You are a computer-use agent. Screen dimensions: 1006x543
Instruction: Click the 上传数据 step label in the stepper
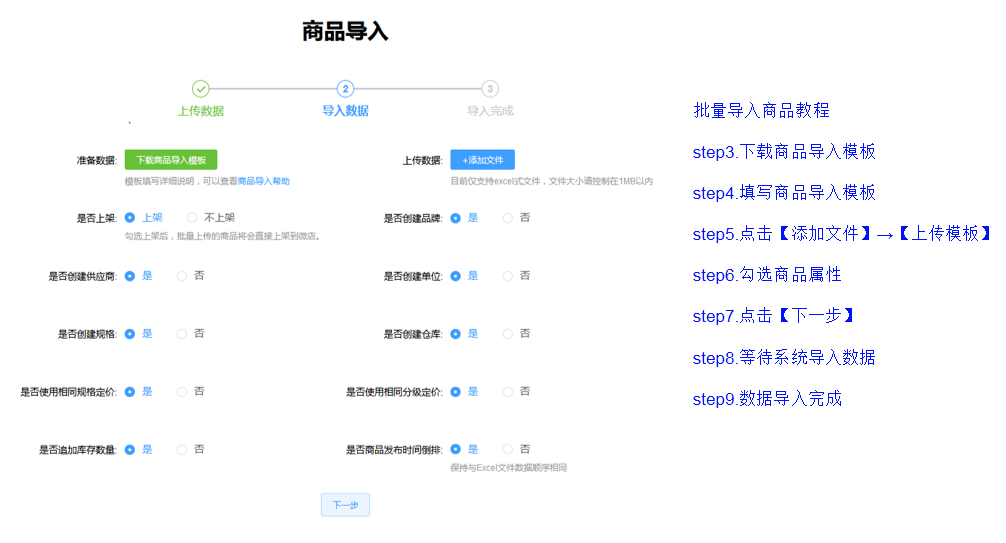pos(201,111)
